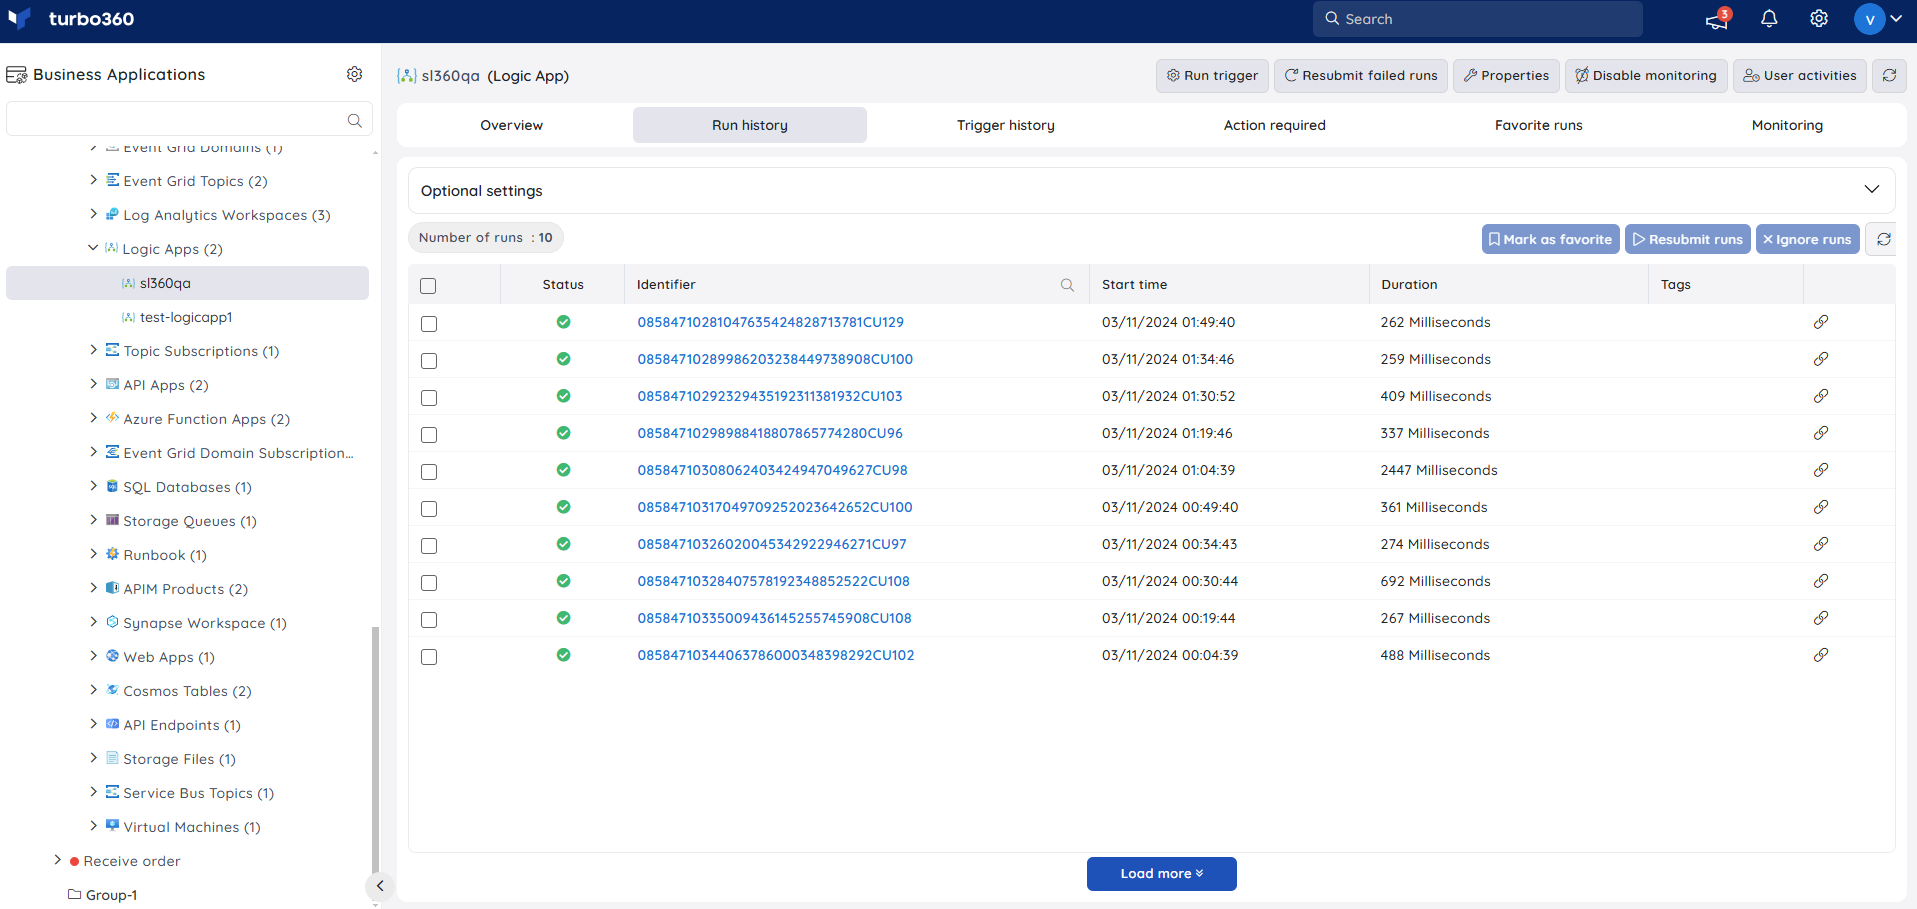Expand the API Apps node
Image resolution: width=1917 pixels, height=909 pixels.
(93, 384)
